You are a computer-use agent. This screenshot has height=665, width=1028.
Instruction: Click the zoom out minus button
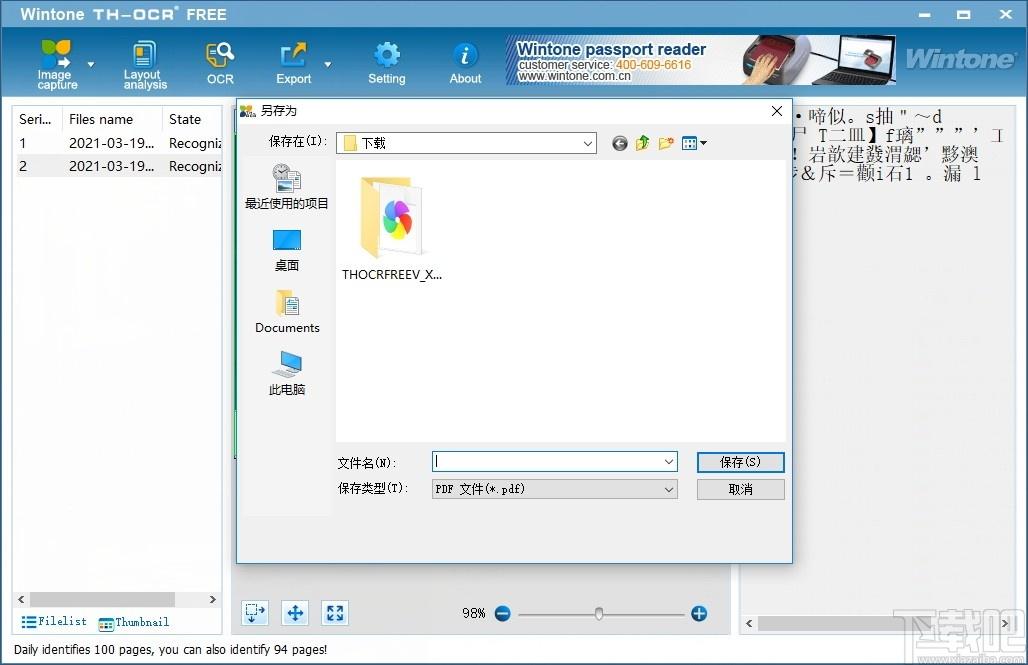(x=503, y=613)
